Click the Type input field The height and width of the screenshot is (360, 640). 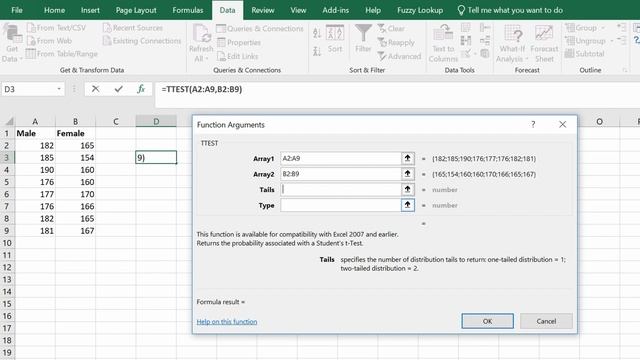341,205
